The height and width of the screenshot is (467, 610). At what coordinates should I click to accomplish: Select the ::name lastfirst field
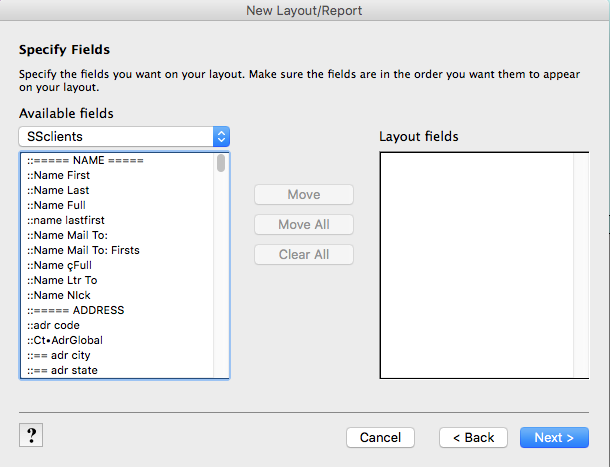click(117, 220)
